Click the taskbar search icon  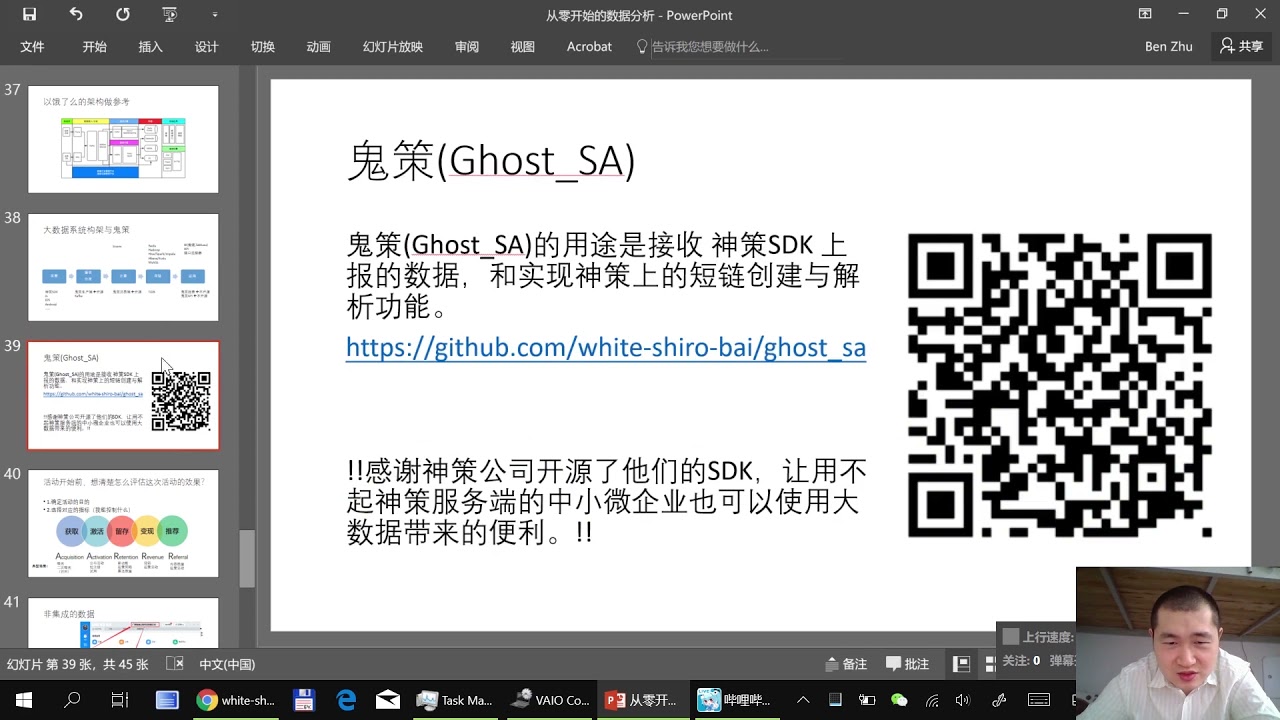(72, 700)
